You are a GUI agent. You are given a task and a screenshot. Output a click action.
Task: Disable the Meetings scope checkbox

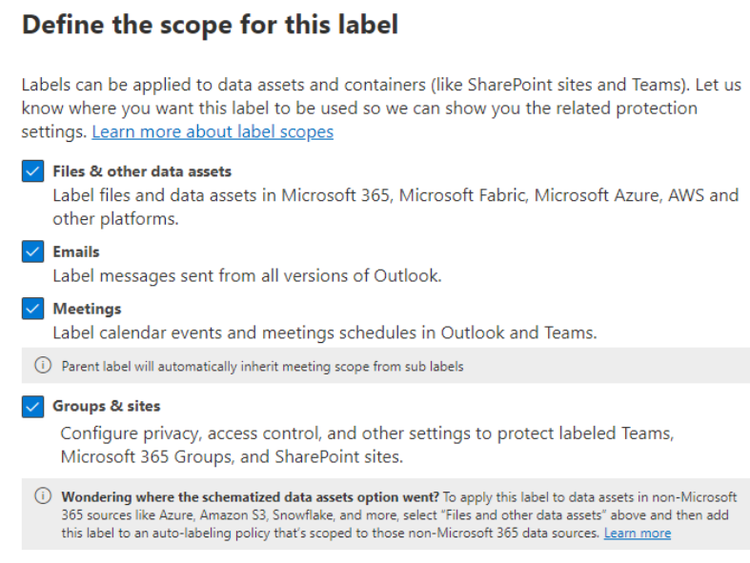coord(33,309)
